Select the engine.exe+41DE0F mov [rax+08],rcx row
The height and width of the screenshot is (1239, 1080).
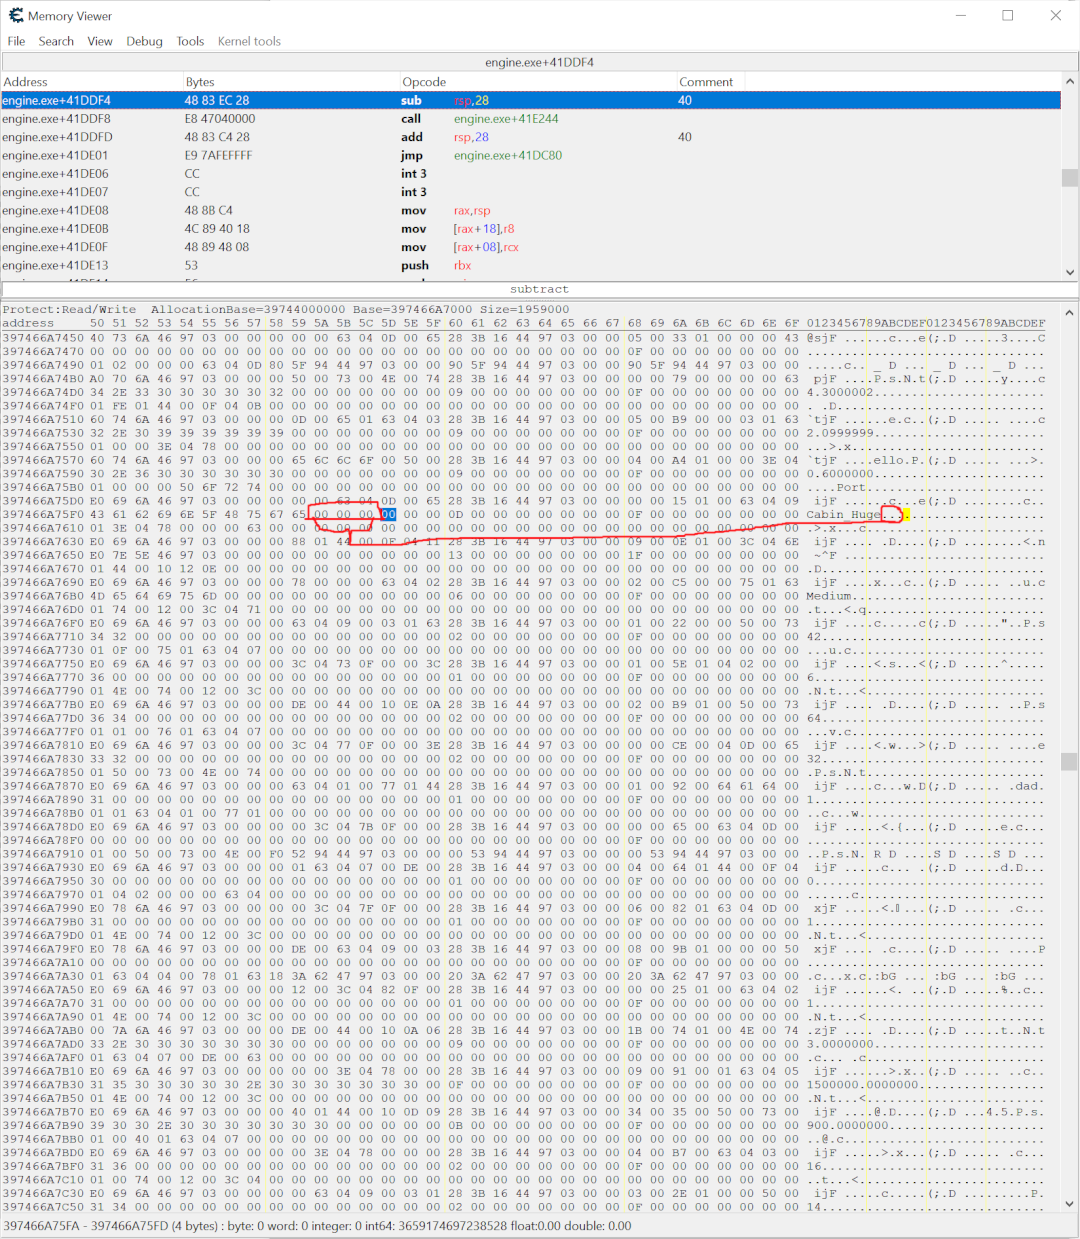[x=530, y=247]
